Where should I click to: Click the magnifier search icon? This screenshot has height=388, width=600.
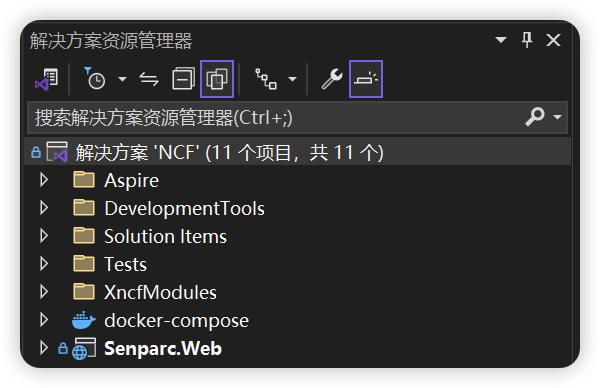coord(535,116)
